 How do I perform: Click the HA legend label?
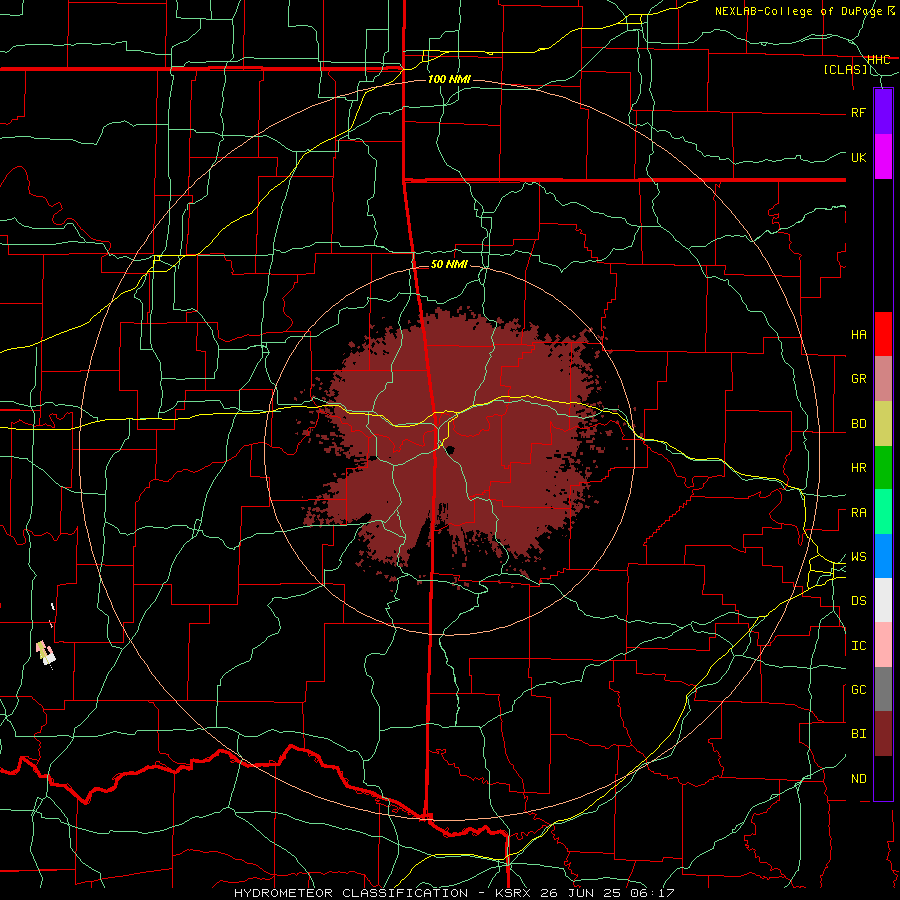tap(859, 335)
